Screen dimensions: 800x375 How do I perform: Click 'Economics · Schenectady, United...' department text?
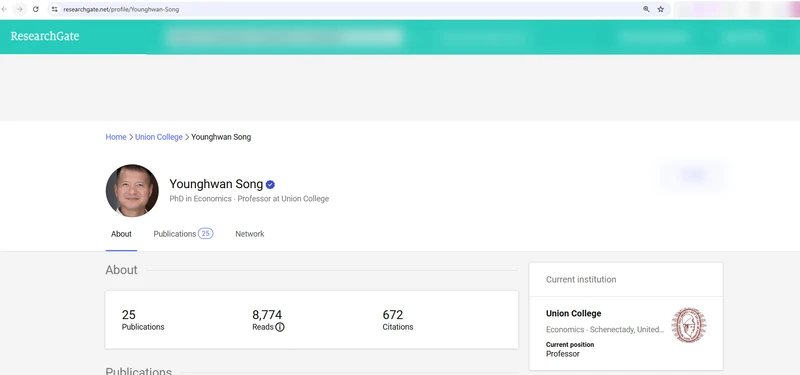tap(605, 330)
